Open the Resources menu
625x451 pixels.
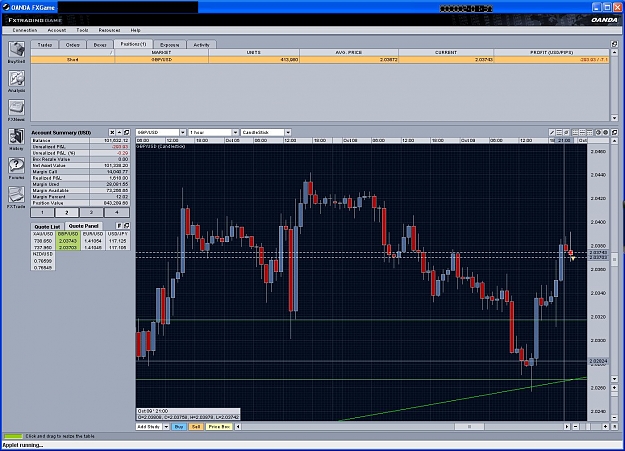(109, 30)
